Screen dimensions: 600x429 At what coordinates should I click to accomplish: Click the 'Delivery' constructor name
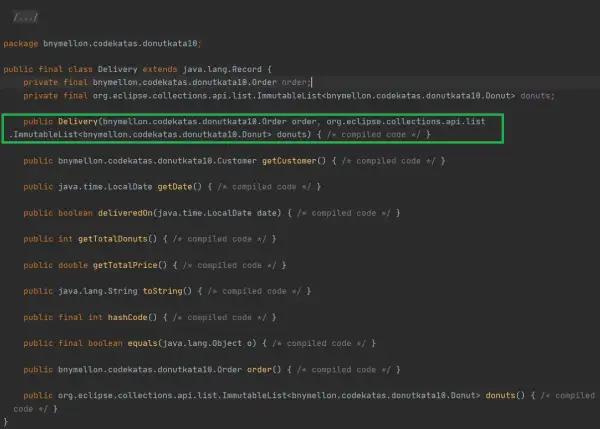point(78,122)
